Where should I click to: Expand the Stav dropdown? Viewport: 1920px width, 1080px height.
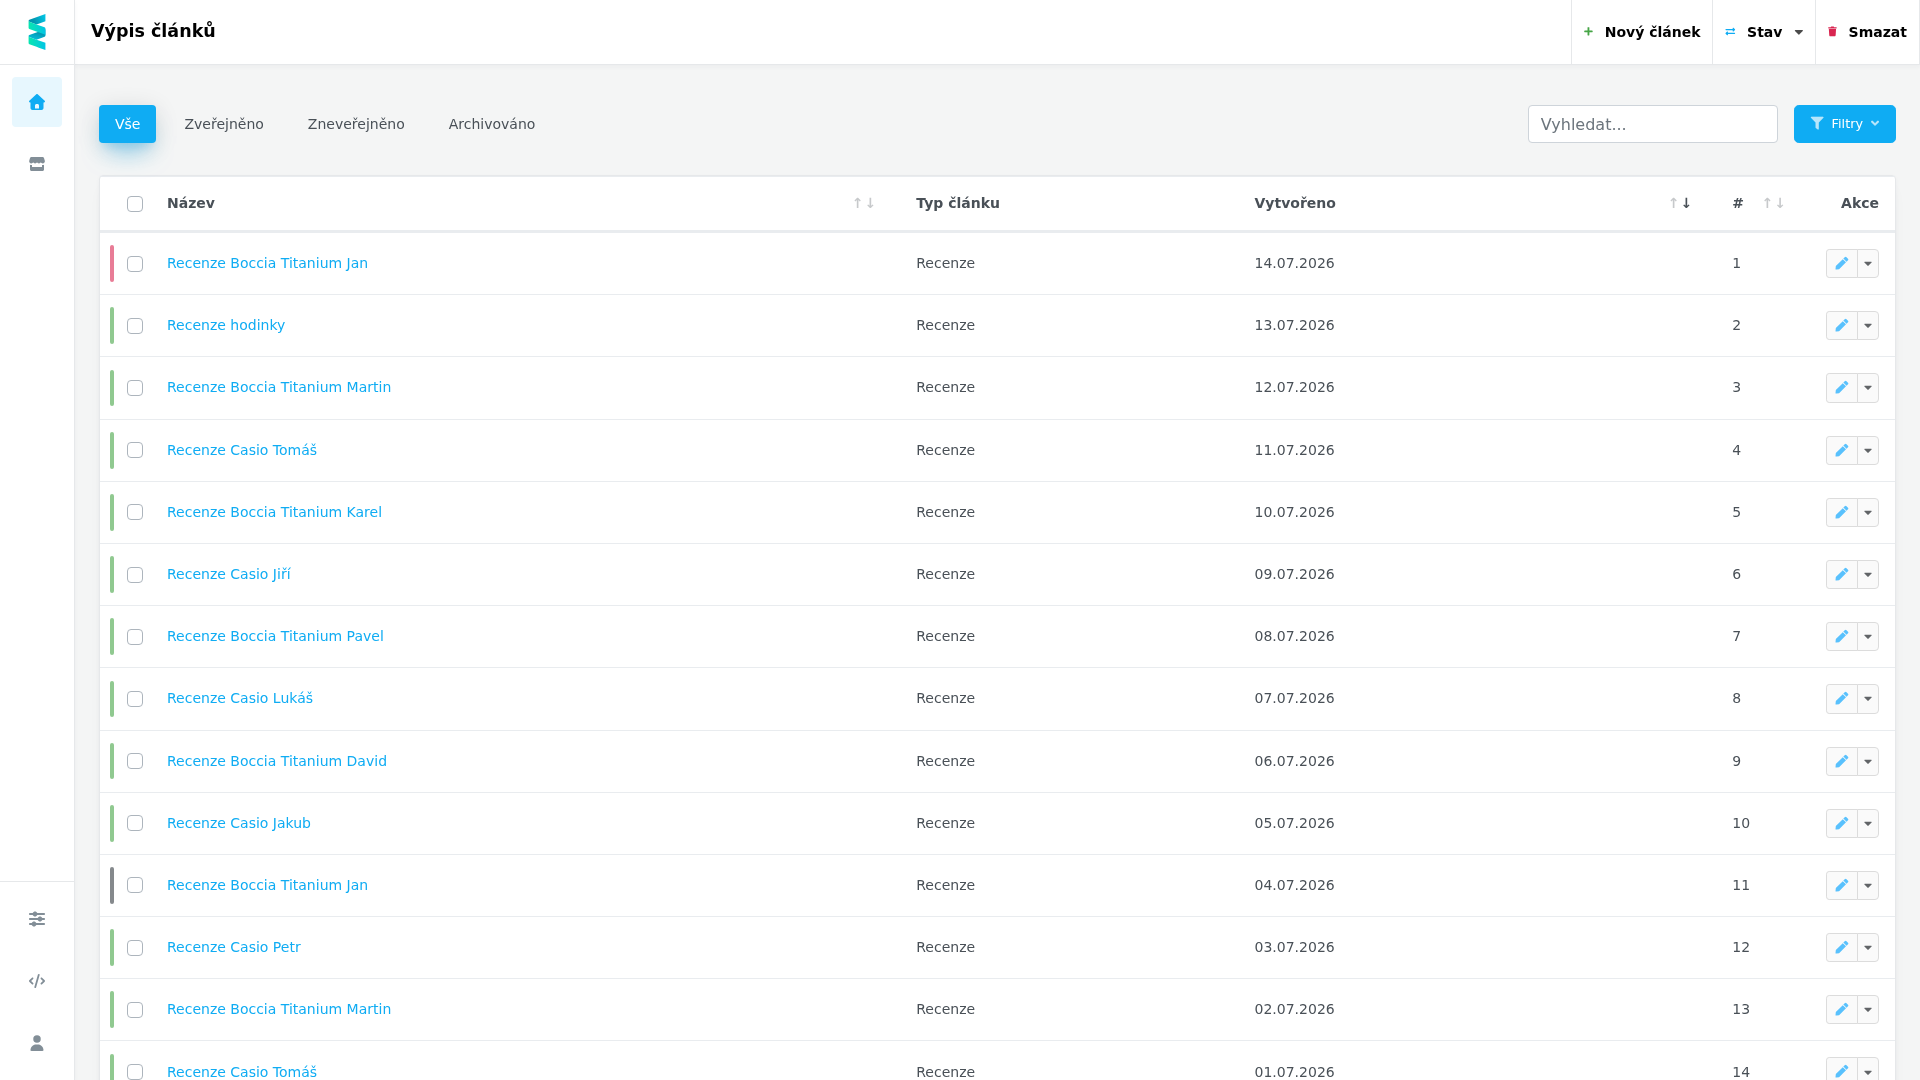pos(1764,32)
